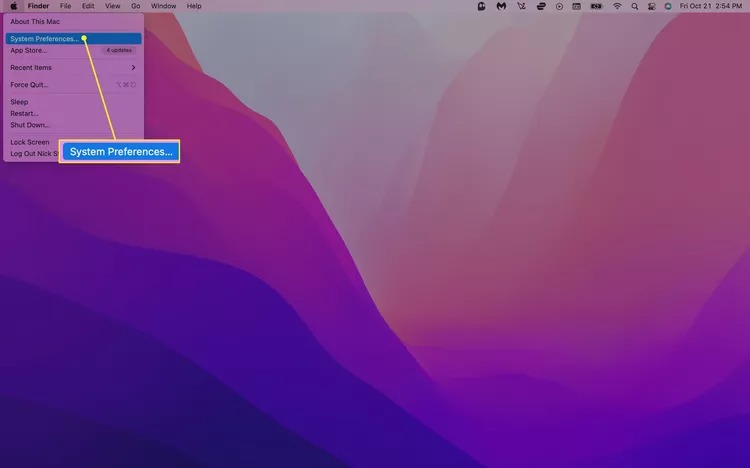This screenshot has width=750, height=468.
Task: Click the battery status icon
Action: click(596, 6)
